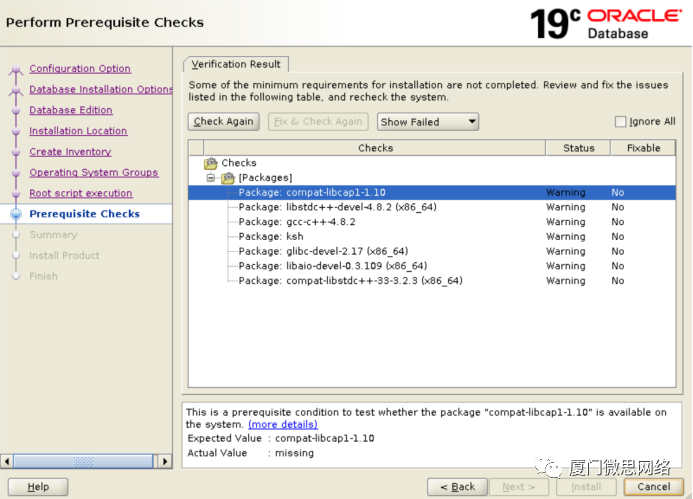Screen dimensions: 693x499
Task: Click the Finish step label
Action: click(x=43, y=276)
